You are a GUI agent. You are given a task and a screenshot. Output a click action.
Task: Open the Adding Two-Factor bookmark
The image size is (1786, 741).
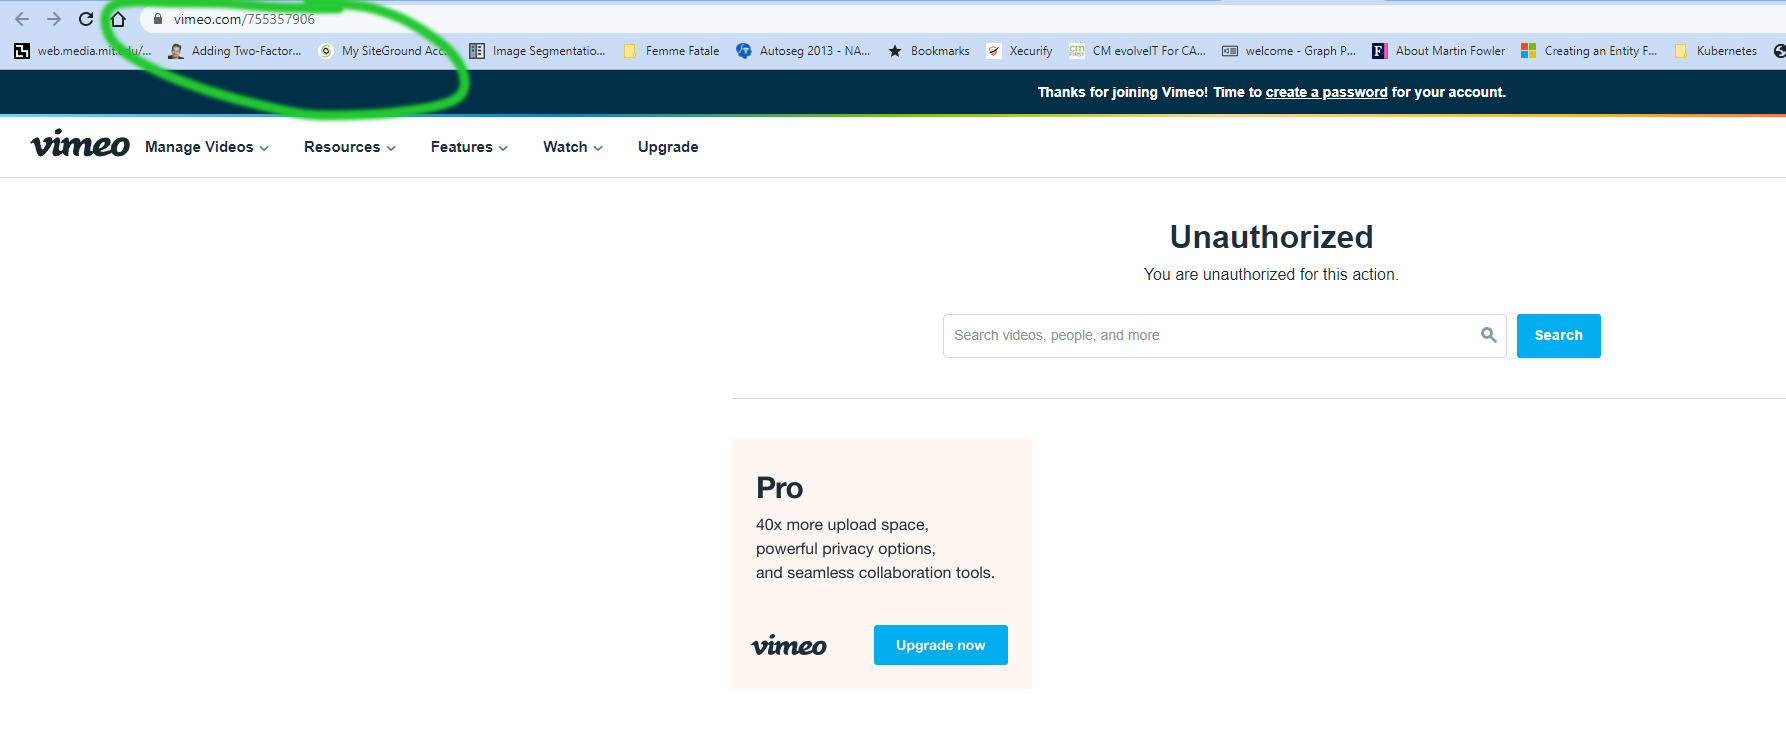tap(235, 51)
